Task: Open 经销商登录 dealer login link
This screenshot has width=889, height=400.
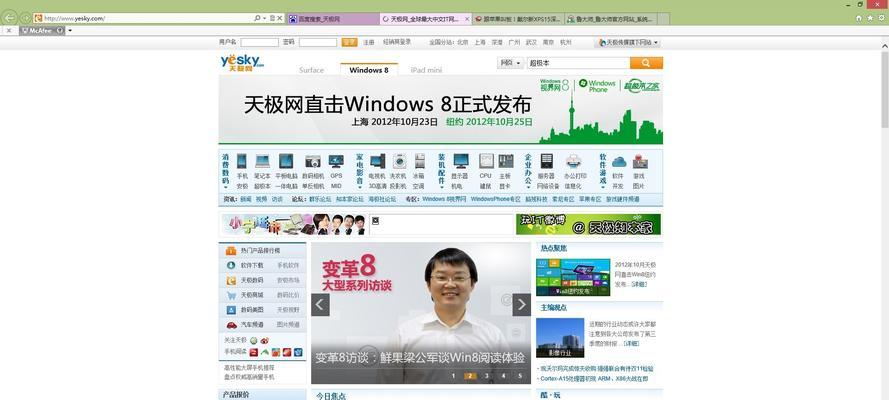Action: (397, 42)
